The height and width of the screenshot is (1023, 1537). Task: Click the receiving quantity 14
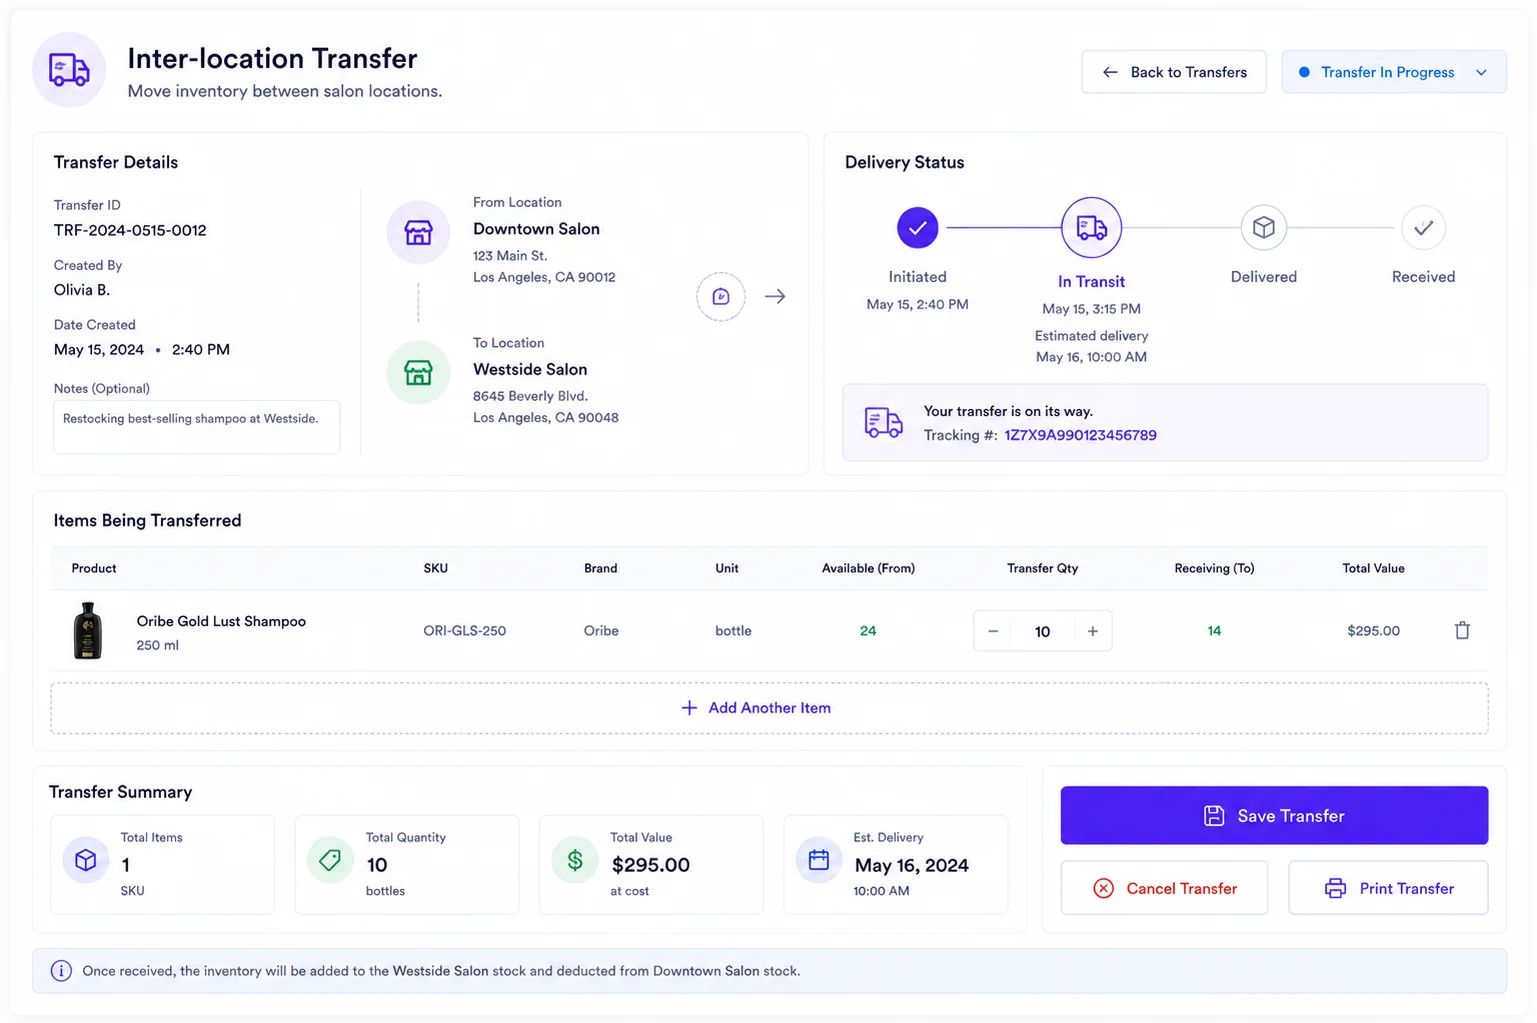pyautogui.click(x=1214, y=631)
